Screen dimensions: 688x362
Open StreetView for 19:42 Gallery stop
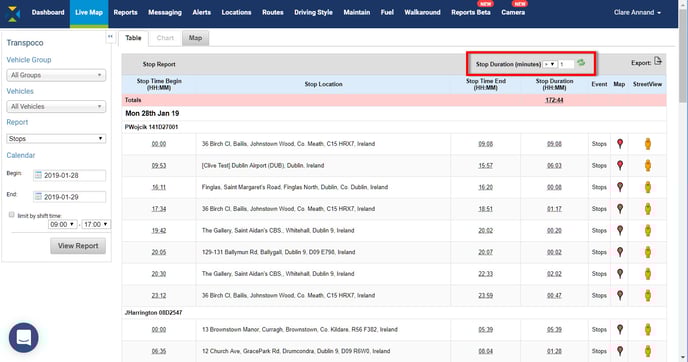(x=648, y=230)
